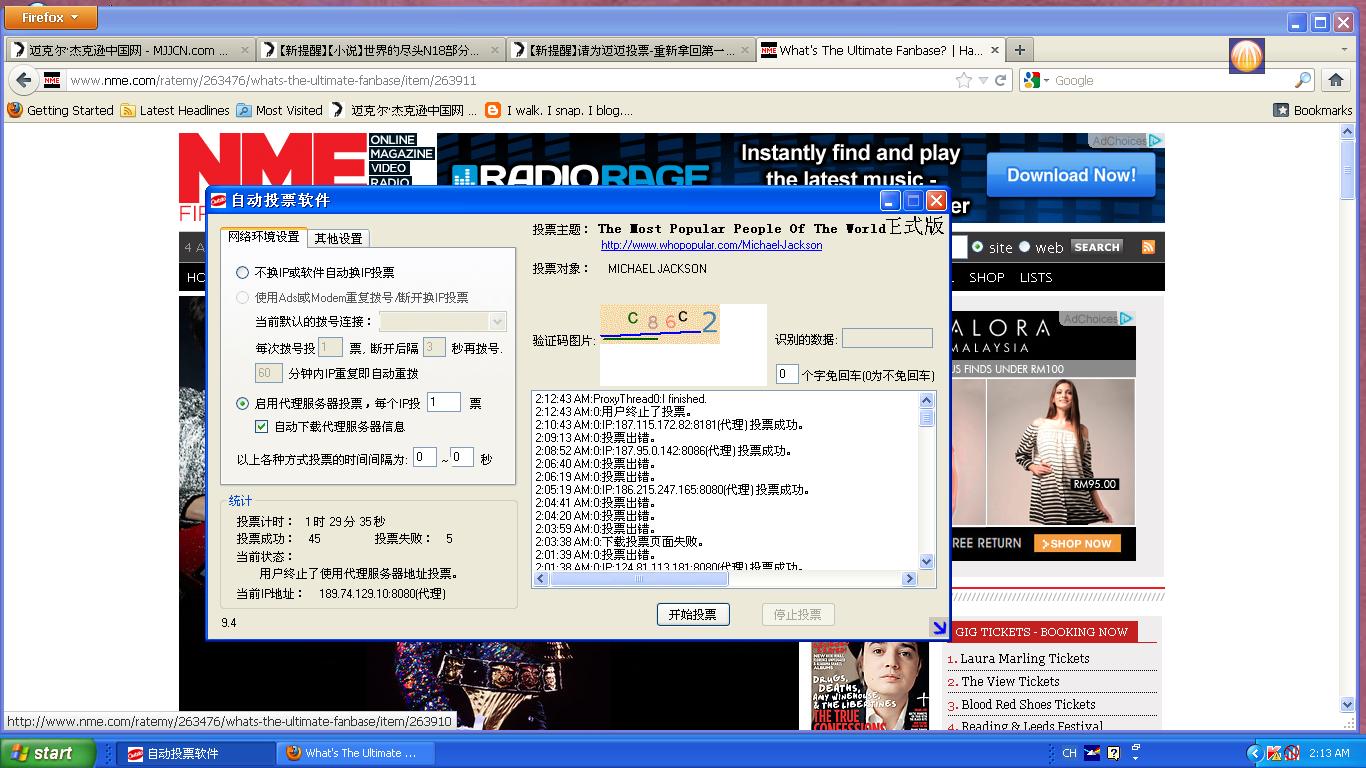This screenshot has height=768, width=1366.
Task: Click the Firefox home icon
Action: [1335, 80]
